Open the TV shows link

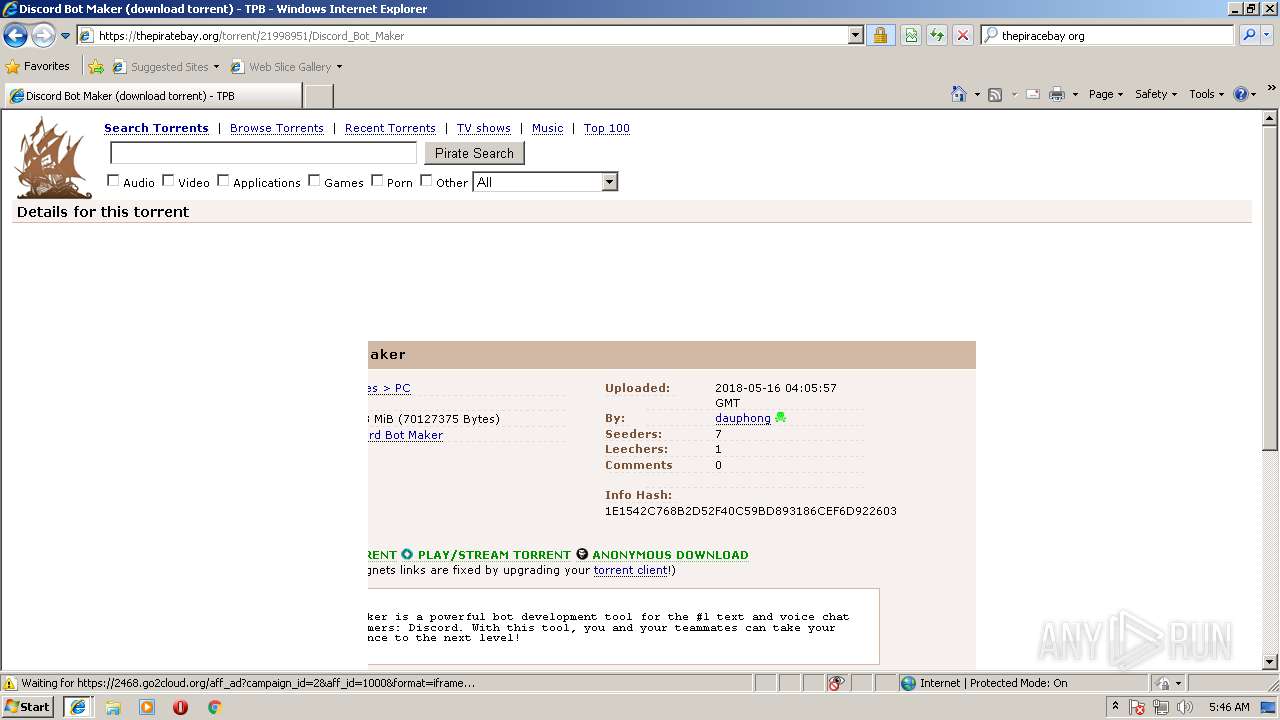tap(484, 128)
